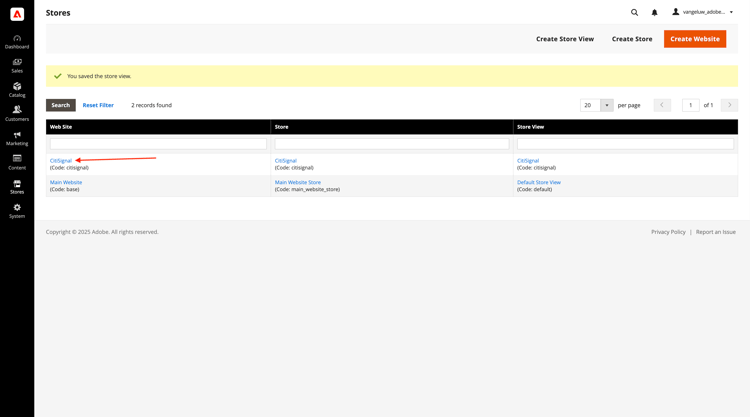
Task: Open the System settings menu
Action: [x=17, y=211]
